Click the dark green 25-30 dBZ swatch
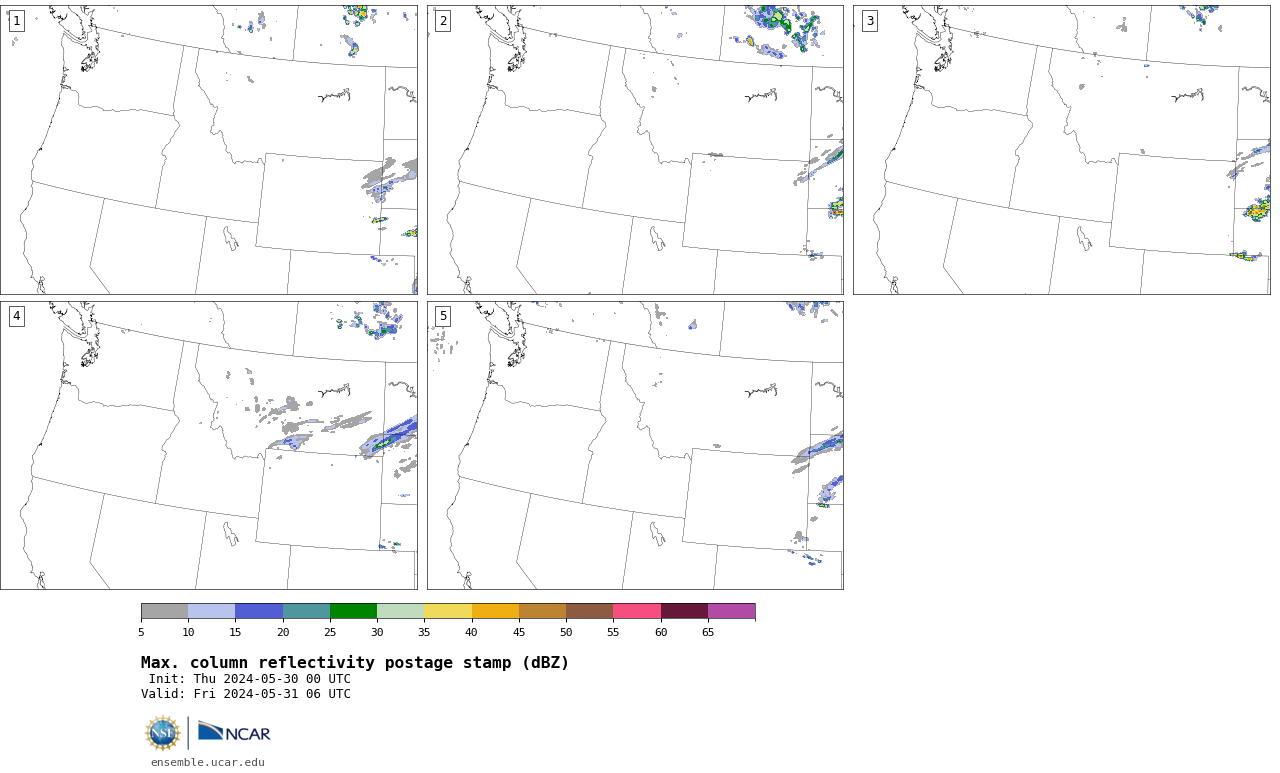Image resolution: width=1280 pixels, height=773 pixels. 353,611
